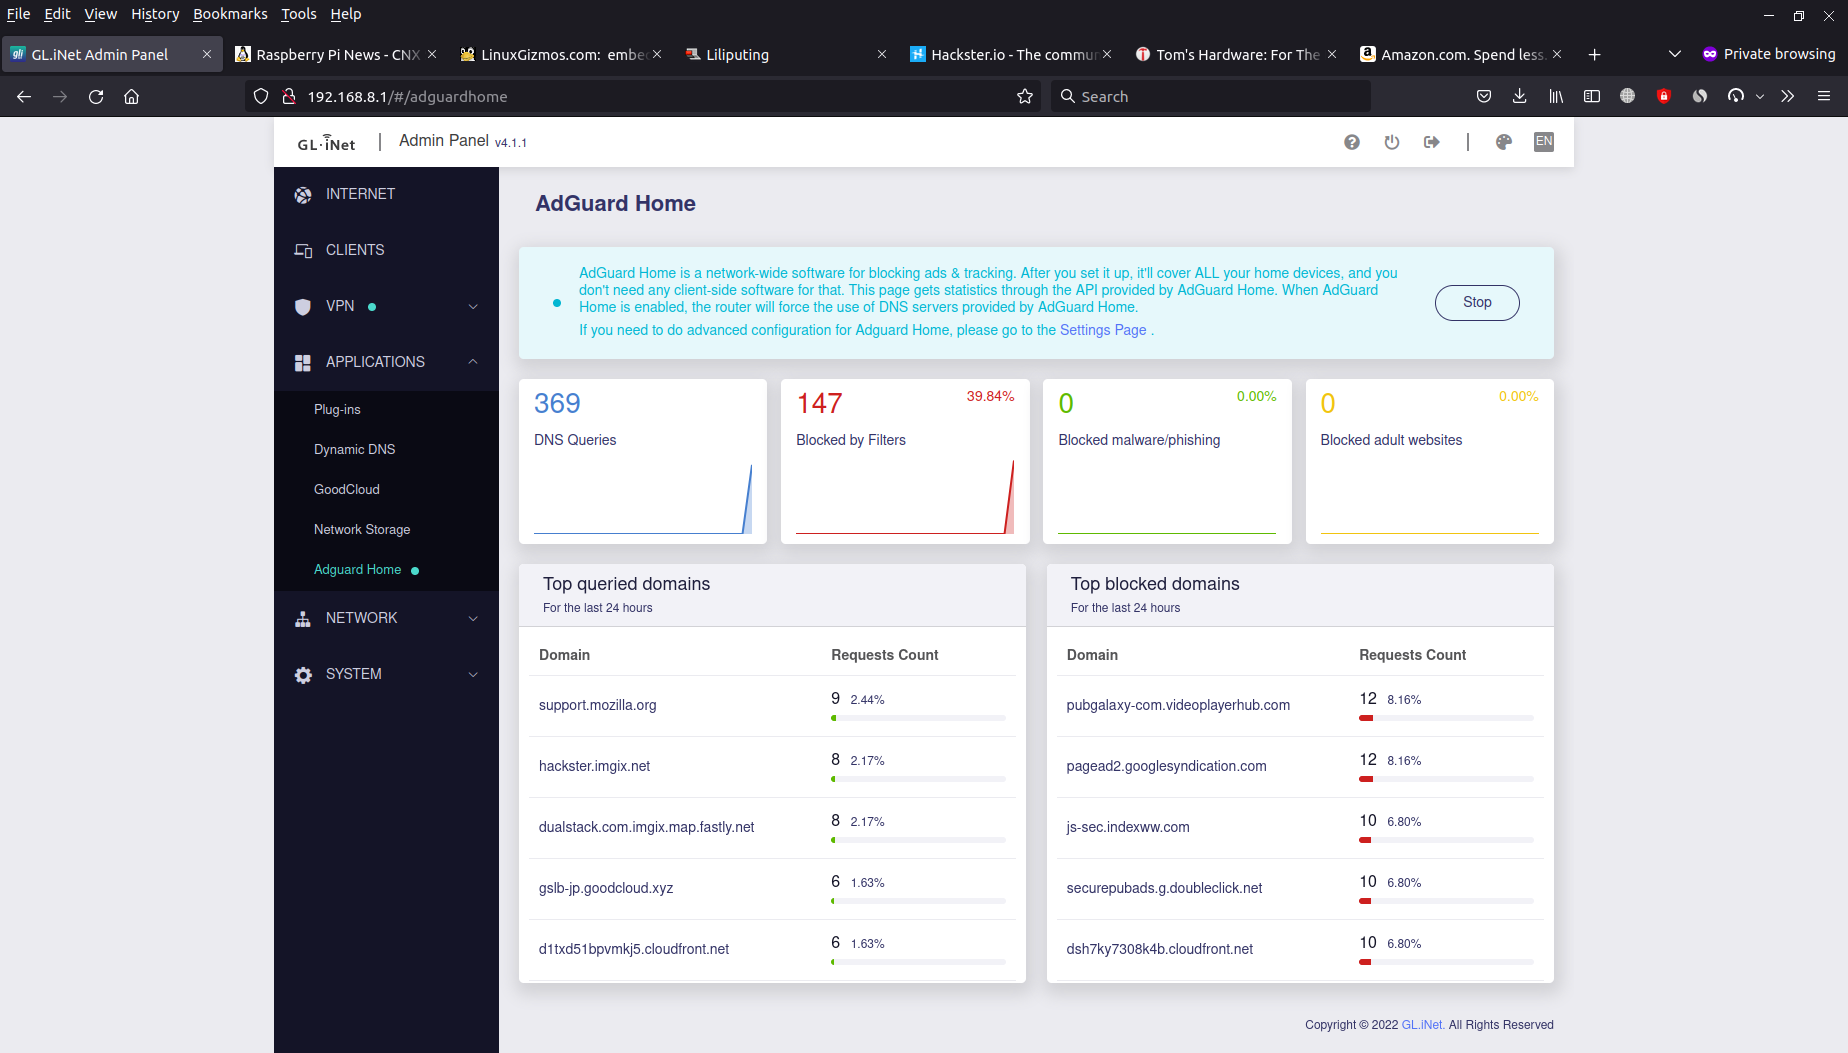Click the insecure connection lock icon
The height and width of the screenshot is (1053, 1848).
(289, 97)
